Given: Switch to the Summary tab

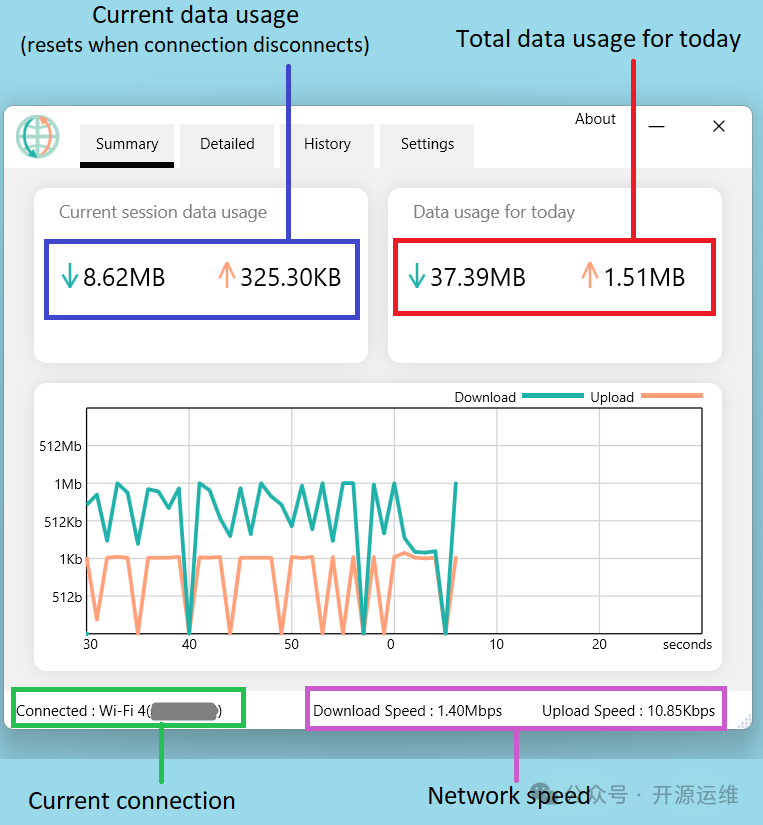Looking at the screenshot, I should coord(127,144).
